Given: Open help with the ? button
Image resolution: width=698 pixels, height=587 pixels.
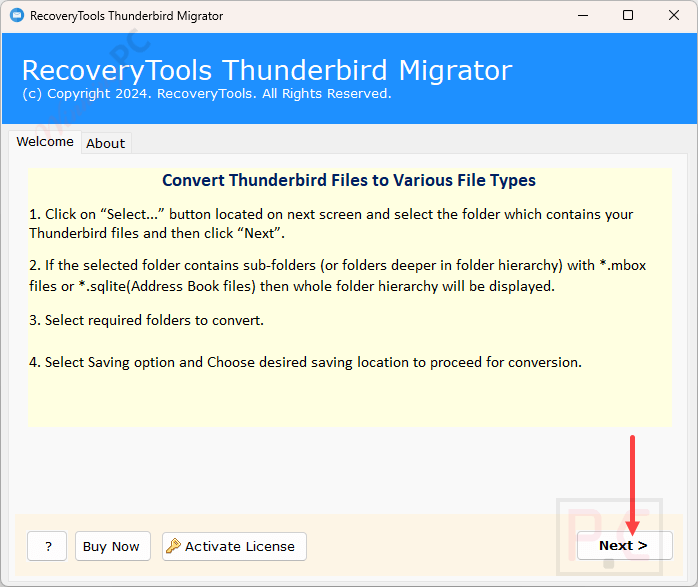Looking at the screenshot, I should (x=47, y=546).
